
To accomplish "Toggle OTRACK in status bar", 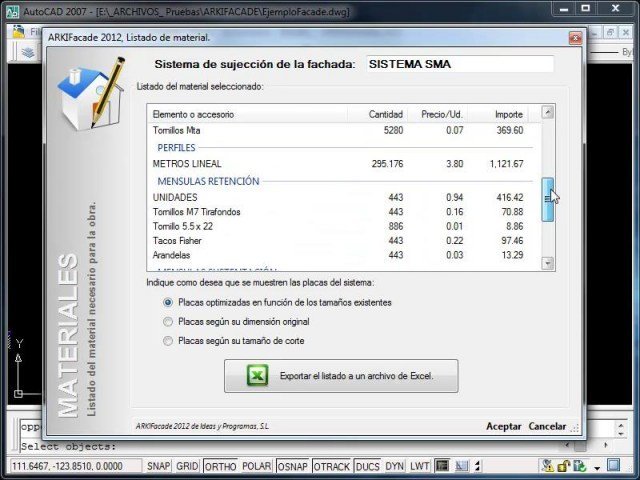I will [331, 466].
